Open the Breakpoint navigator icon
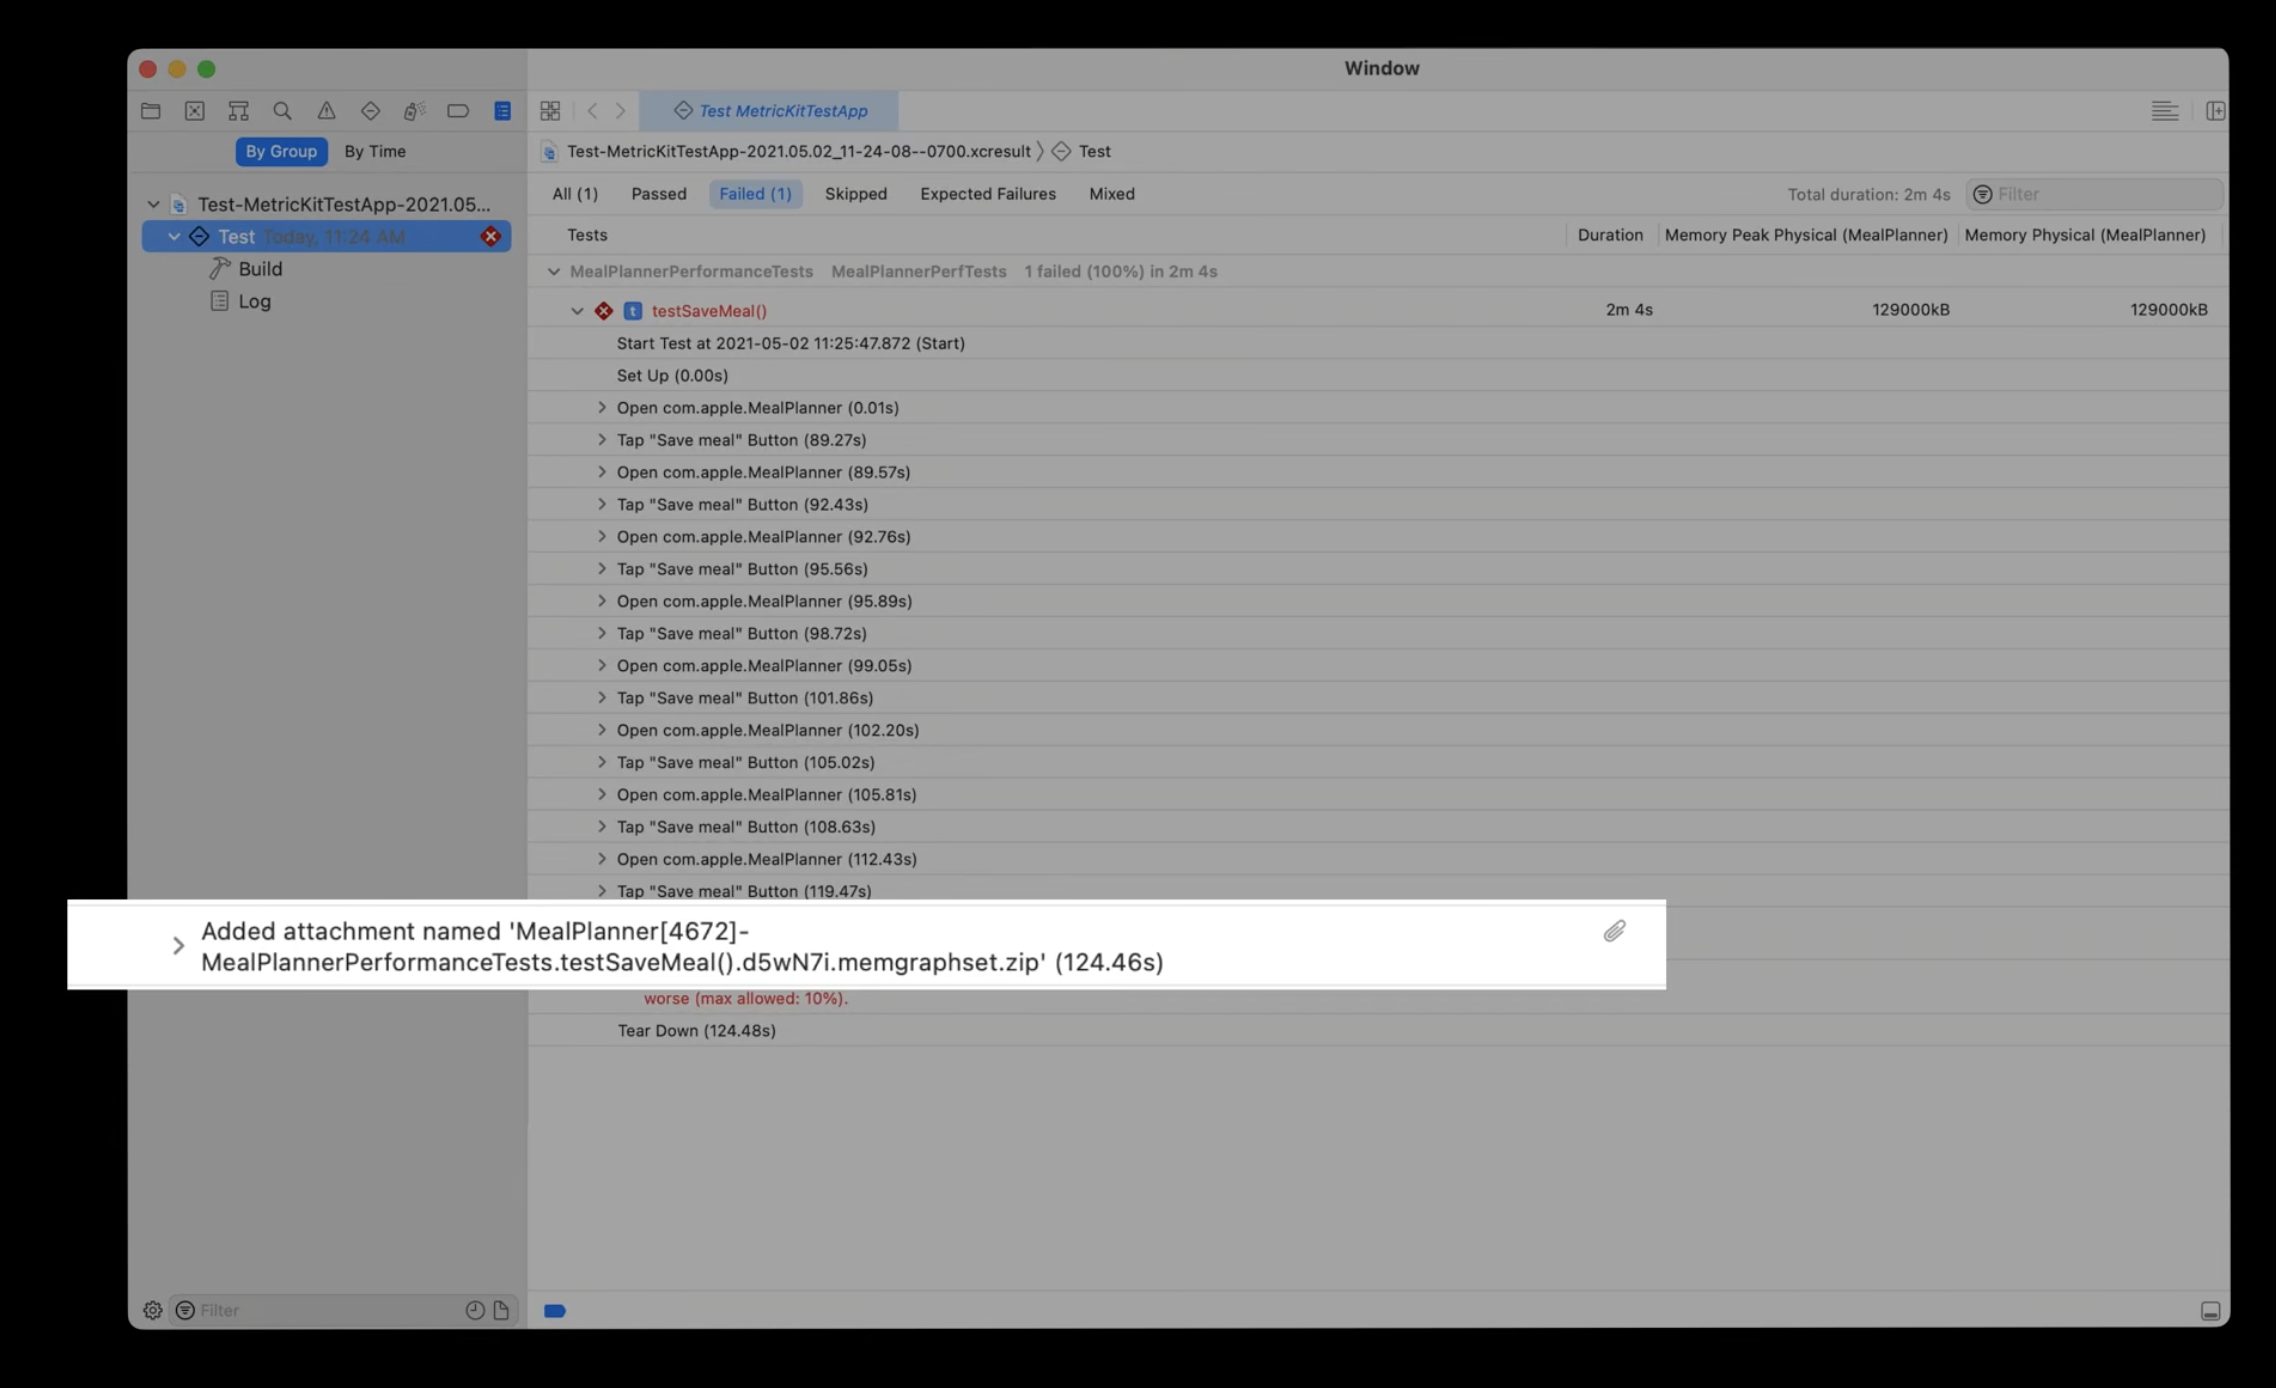 458,110
